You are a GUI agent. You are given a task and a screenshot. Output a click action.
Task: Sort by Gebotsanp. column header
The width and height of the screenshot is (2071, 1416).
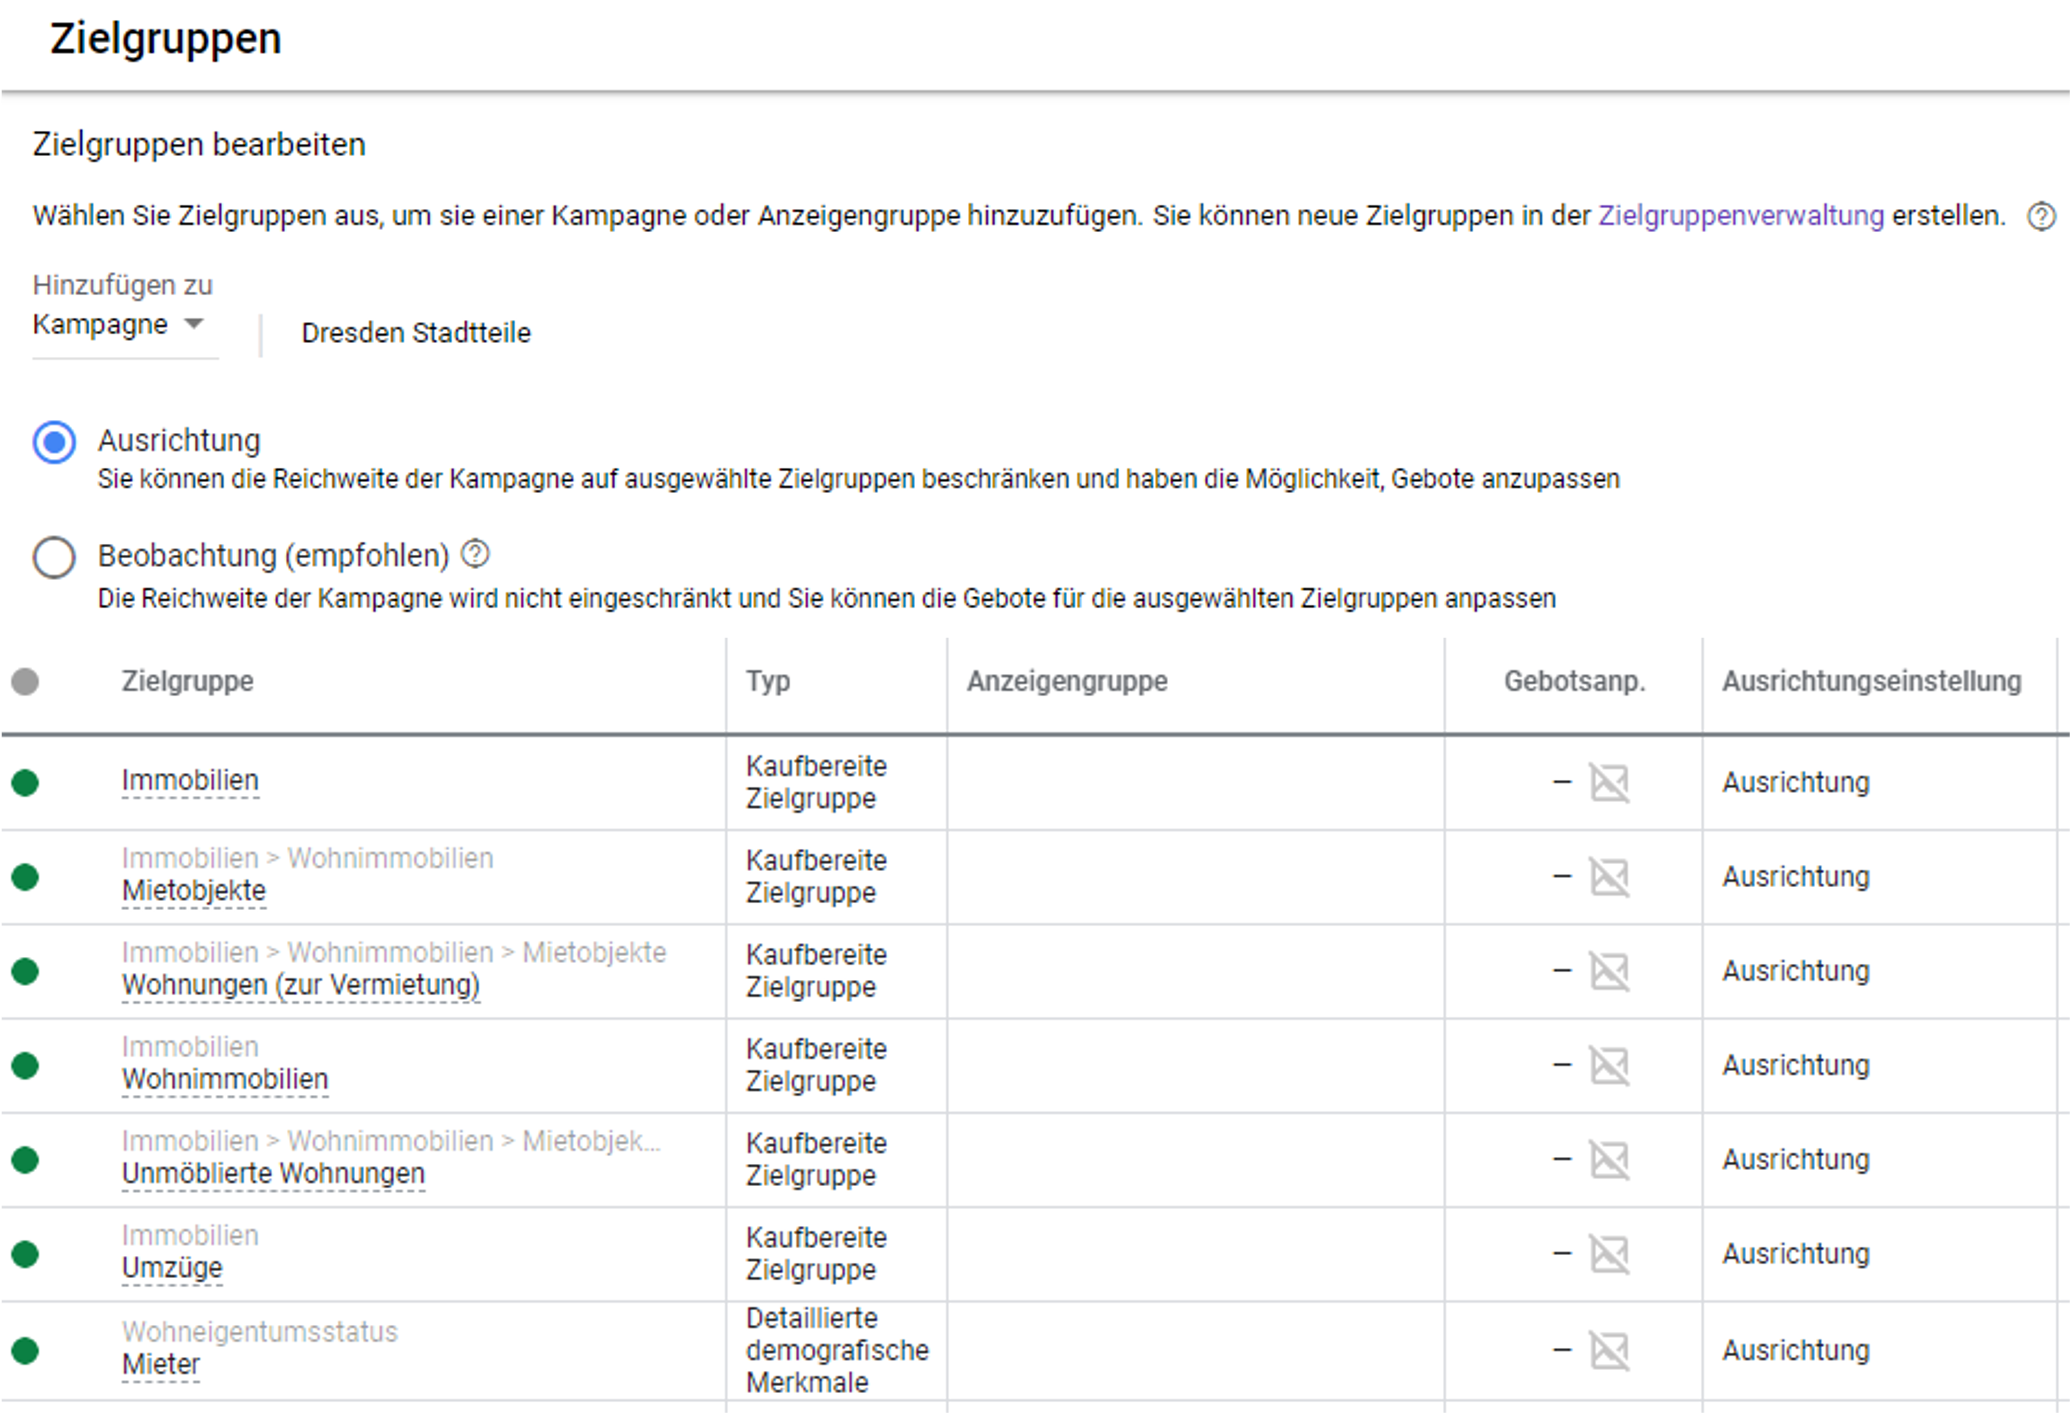[1574, 681]
